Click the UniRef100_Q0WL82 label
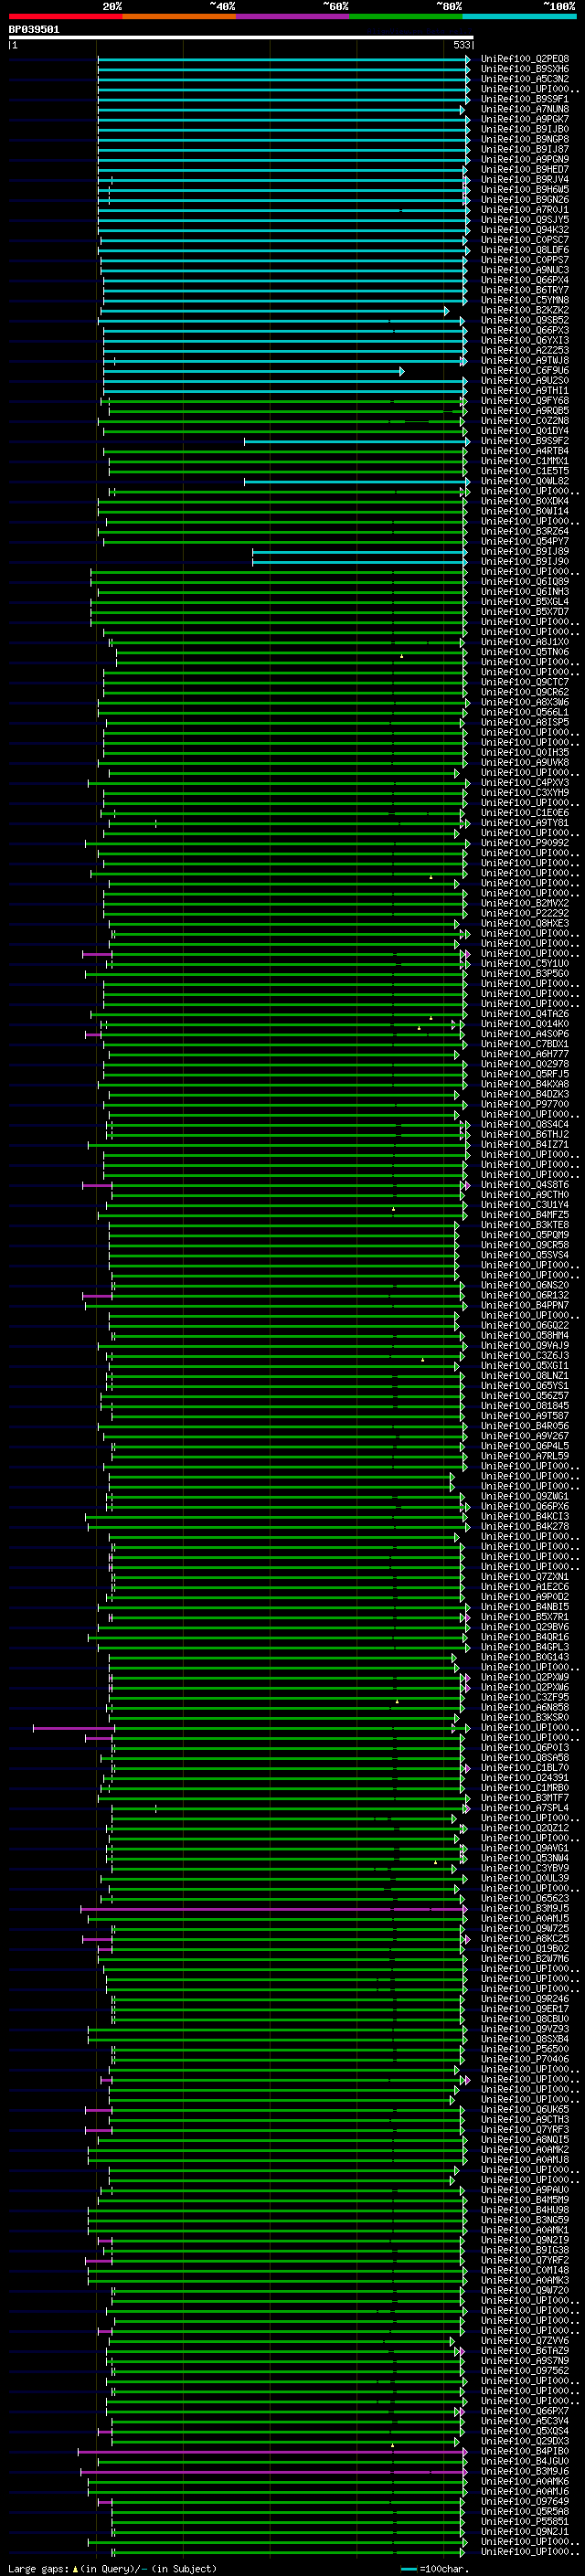Image resolution: width=585 pixels, height=2576 pixels. coord(525,481)
